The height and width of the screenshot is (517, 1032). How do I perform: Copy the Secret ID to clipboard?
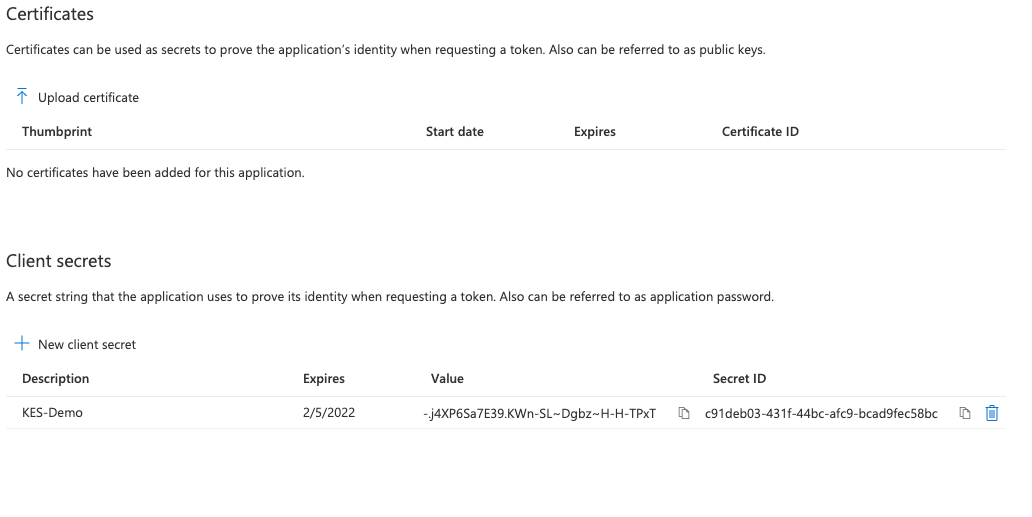tap(965, 413)
